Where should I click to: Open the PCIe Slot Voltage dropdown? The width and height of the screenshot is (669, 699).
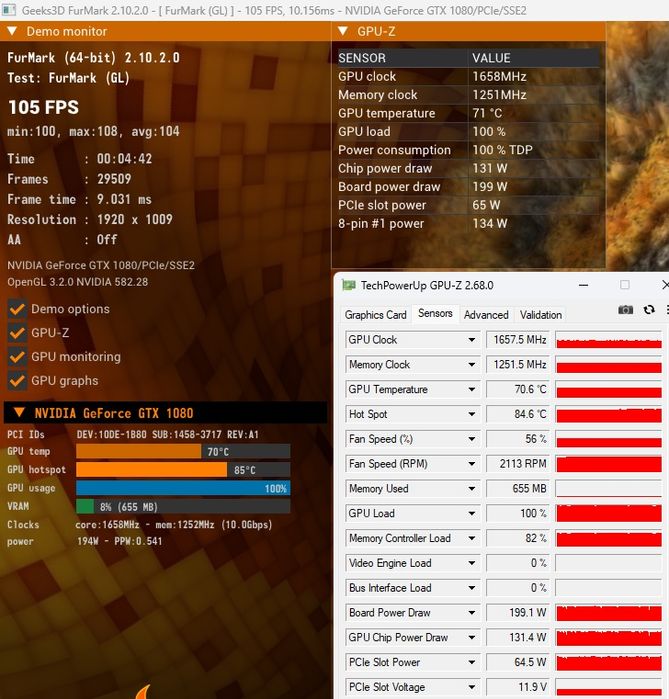click(x=472, y=687)
